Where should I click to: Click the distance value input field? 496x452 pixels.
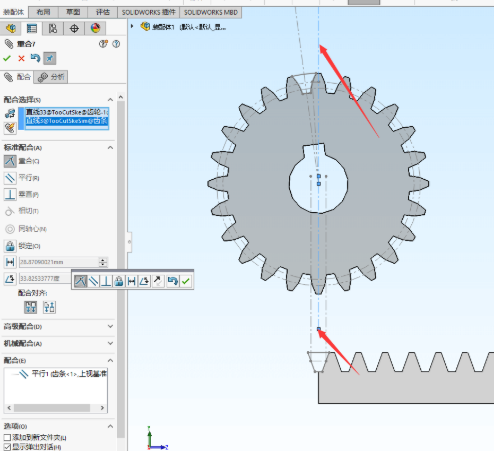[59, 262]
